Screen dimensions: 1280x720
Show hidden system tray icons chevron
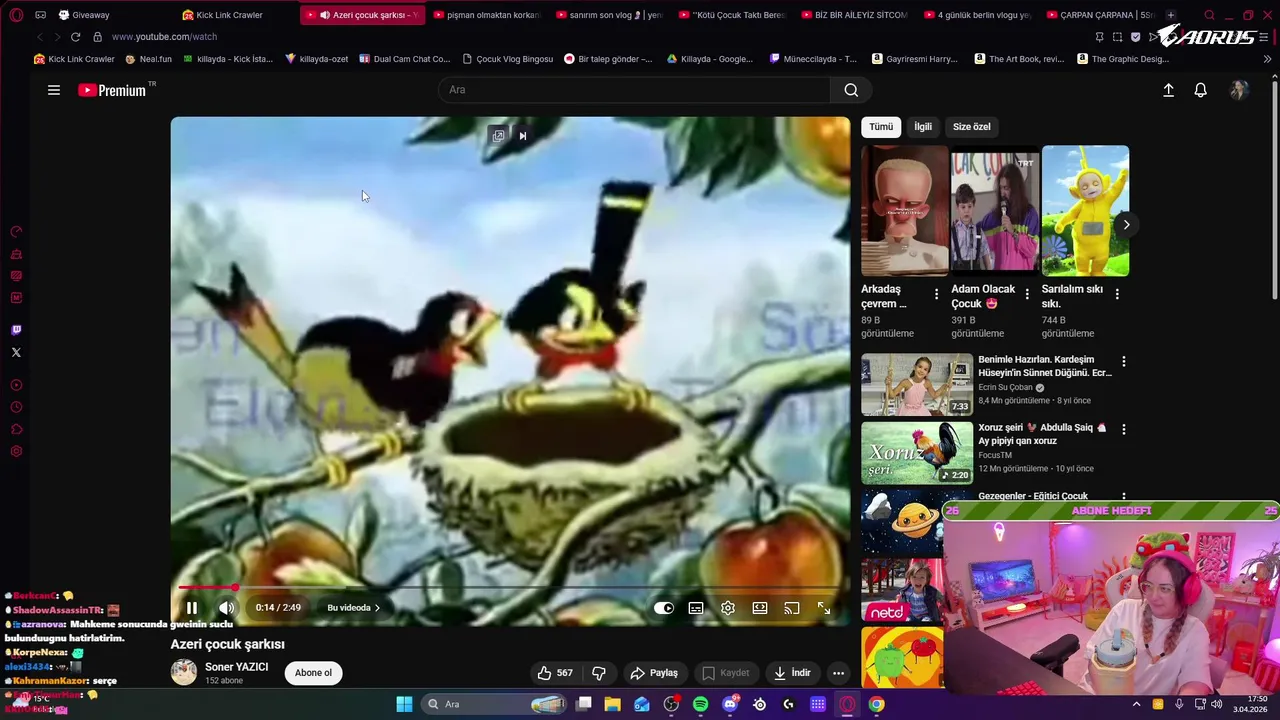point(1136,704)
